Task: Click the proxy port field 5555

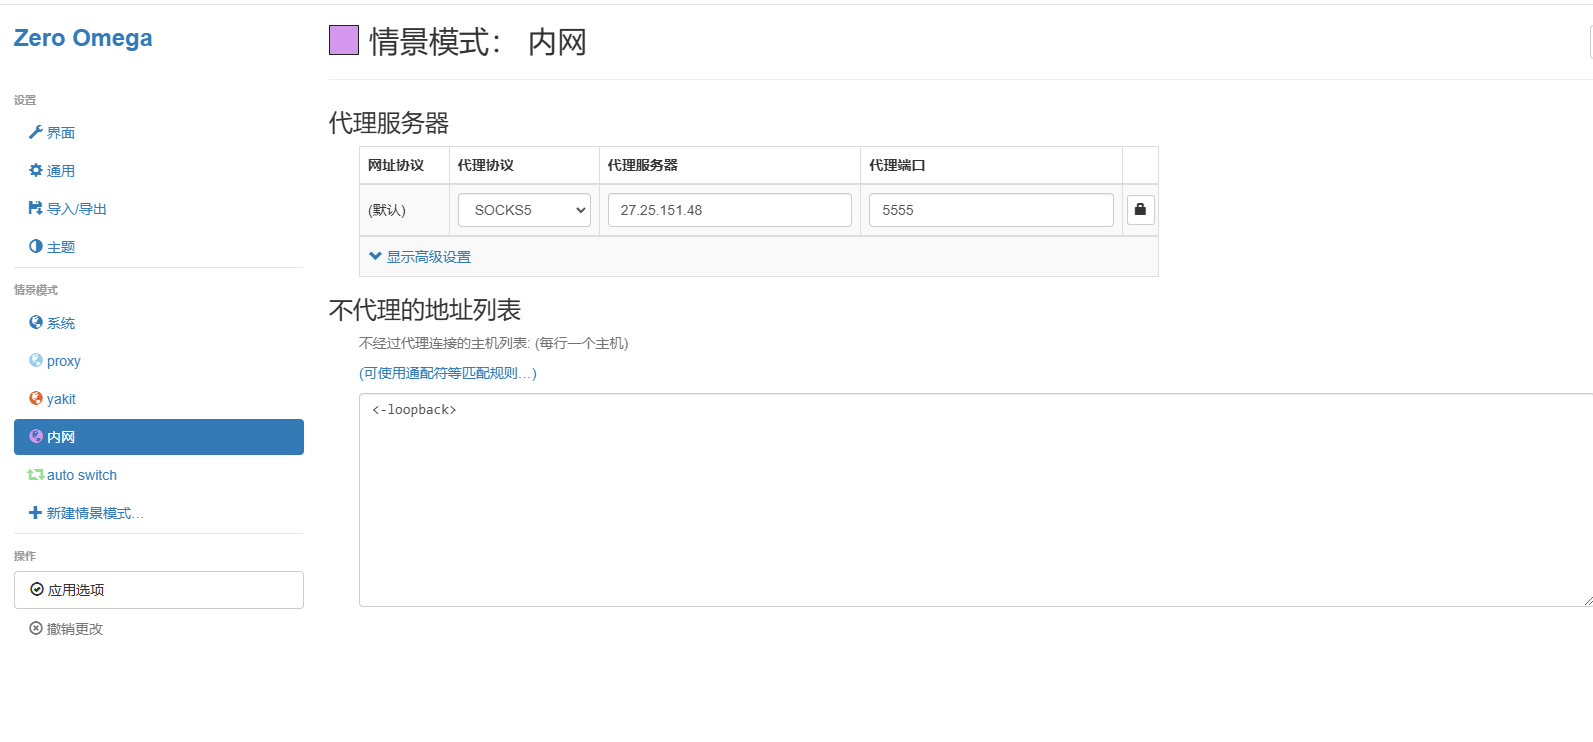Action: point(991,210)
